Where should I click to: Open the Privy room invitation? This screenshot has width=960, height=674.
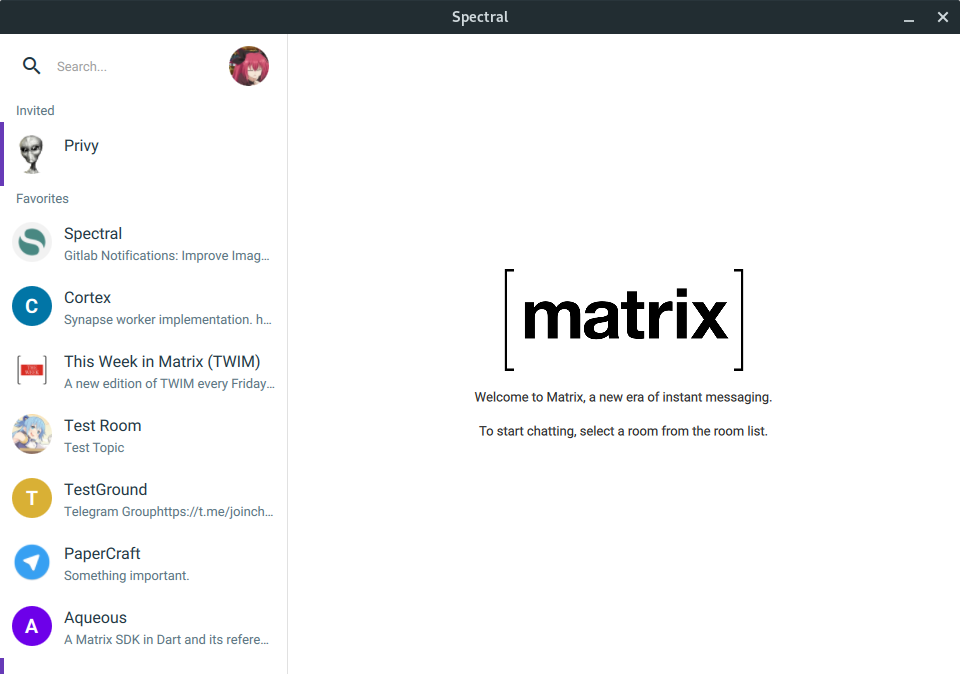click(x=81, y=146)
